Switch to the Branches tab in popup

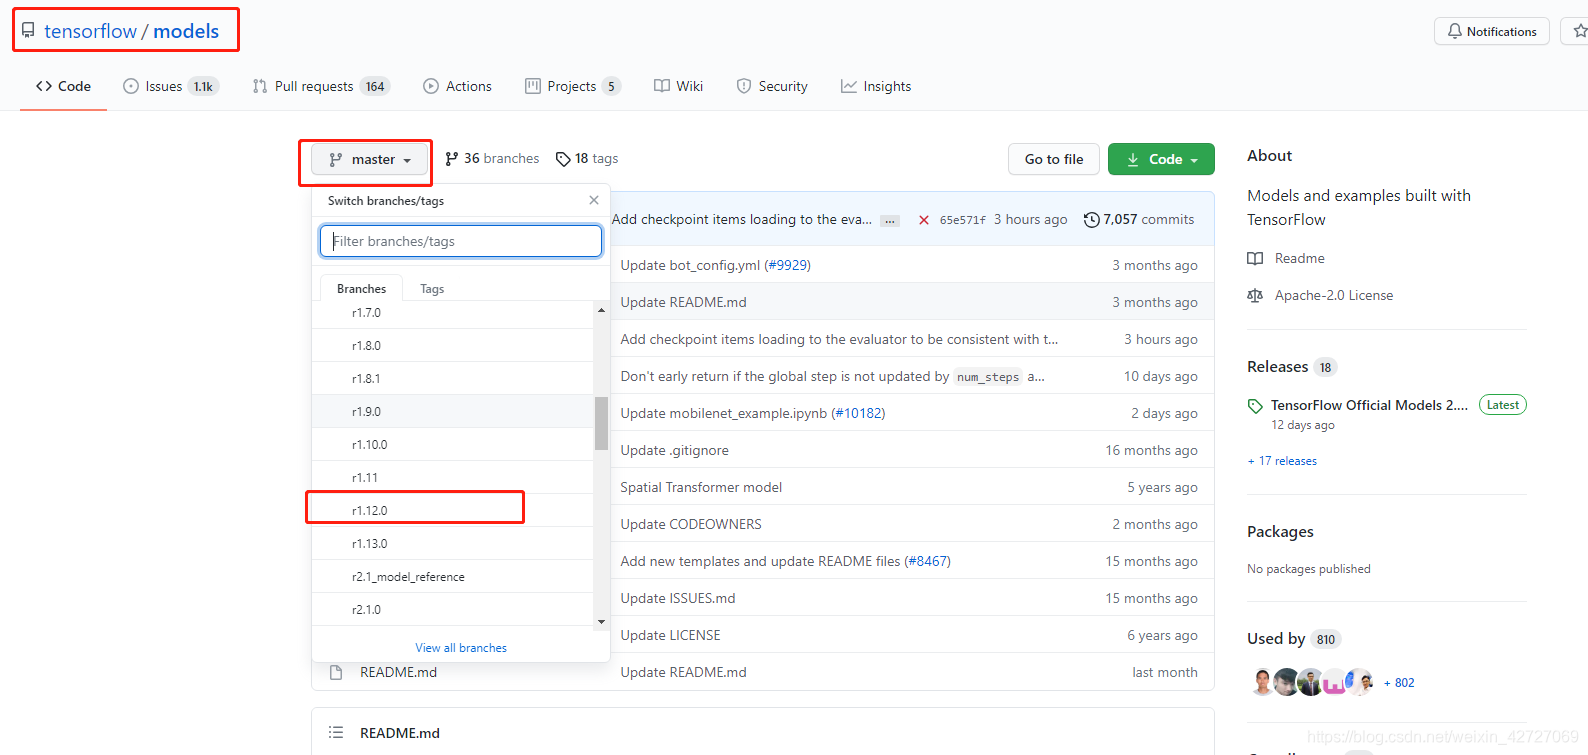[x=361, y=288]
